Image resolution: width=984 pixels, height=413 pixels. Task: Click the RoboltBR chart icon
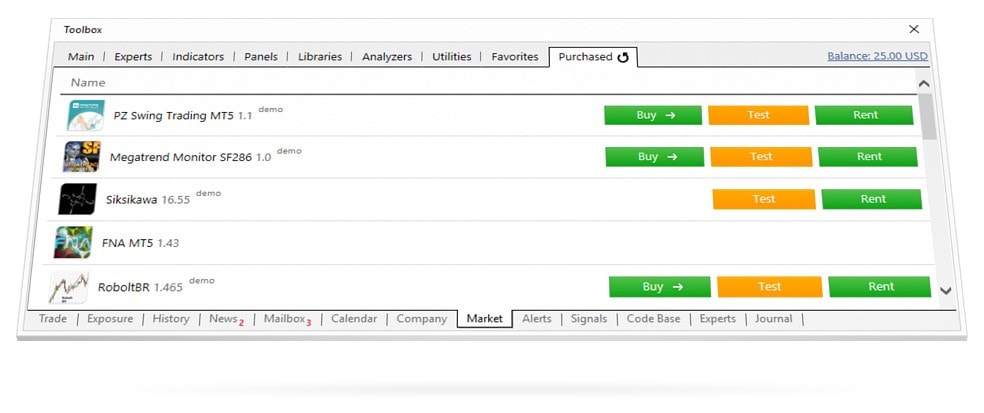coord(68,287)
